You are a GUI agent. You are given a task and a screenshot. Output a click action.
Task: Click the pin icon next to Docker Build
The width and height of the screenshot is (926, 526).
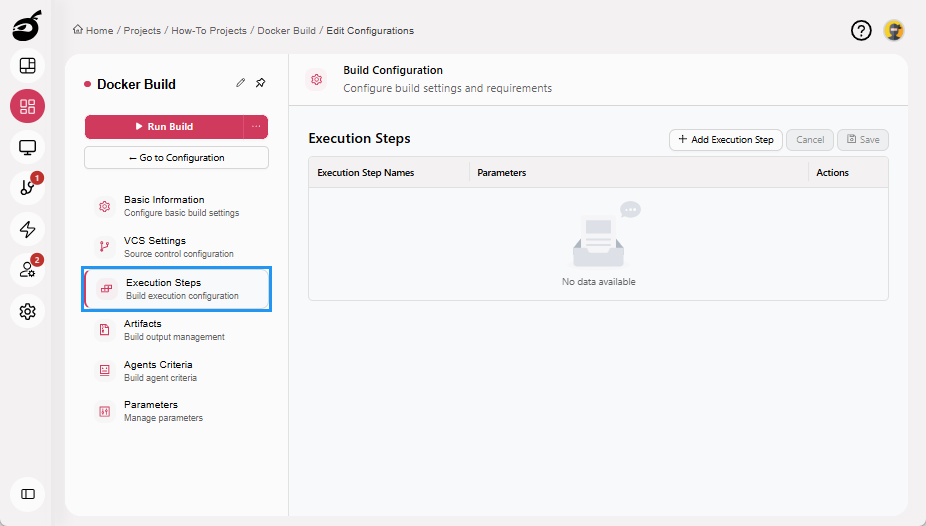click(x=260, y=83)
